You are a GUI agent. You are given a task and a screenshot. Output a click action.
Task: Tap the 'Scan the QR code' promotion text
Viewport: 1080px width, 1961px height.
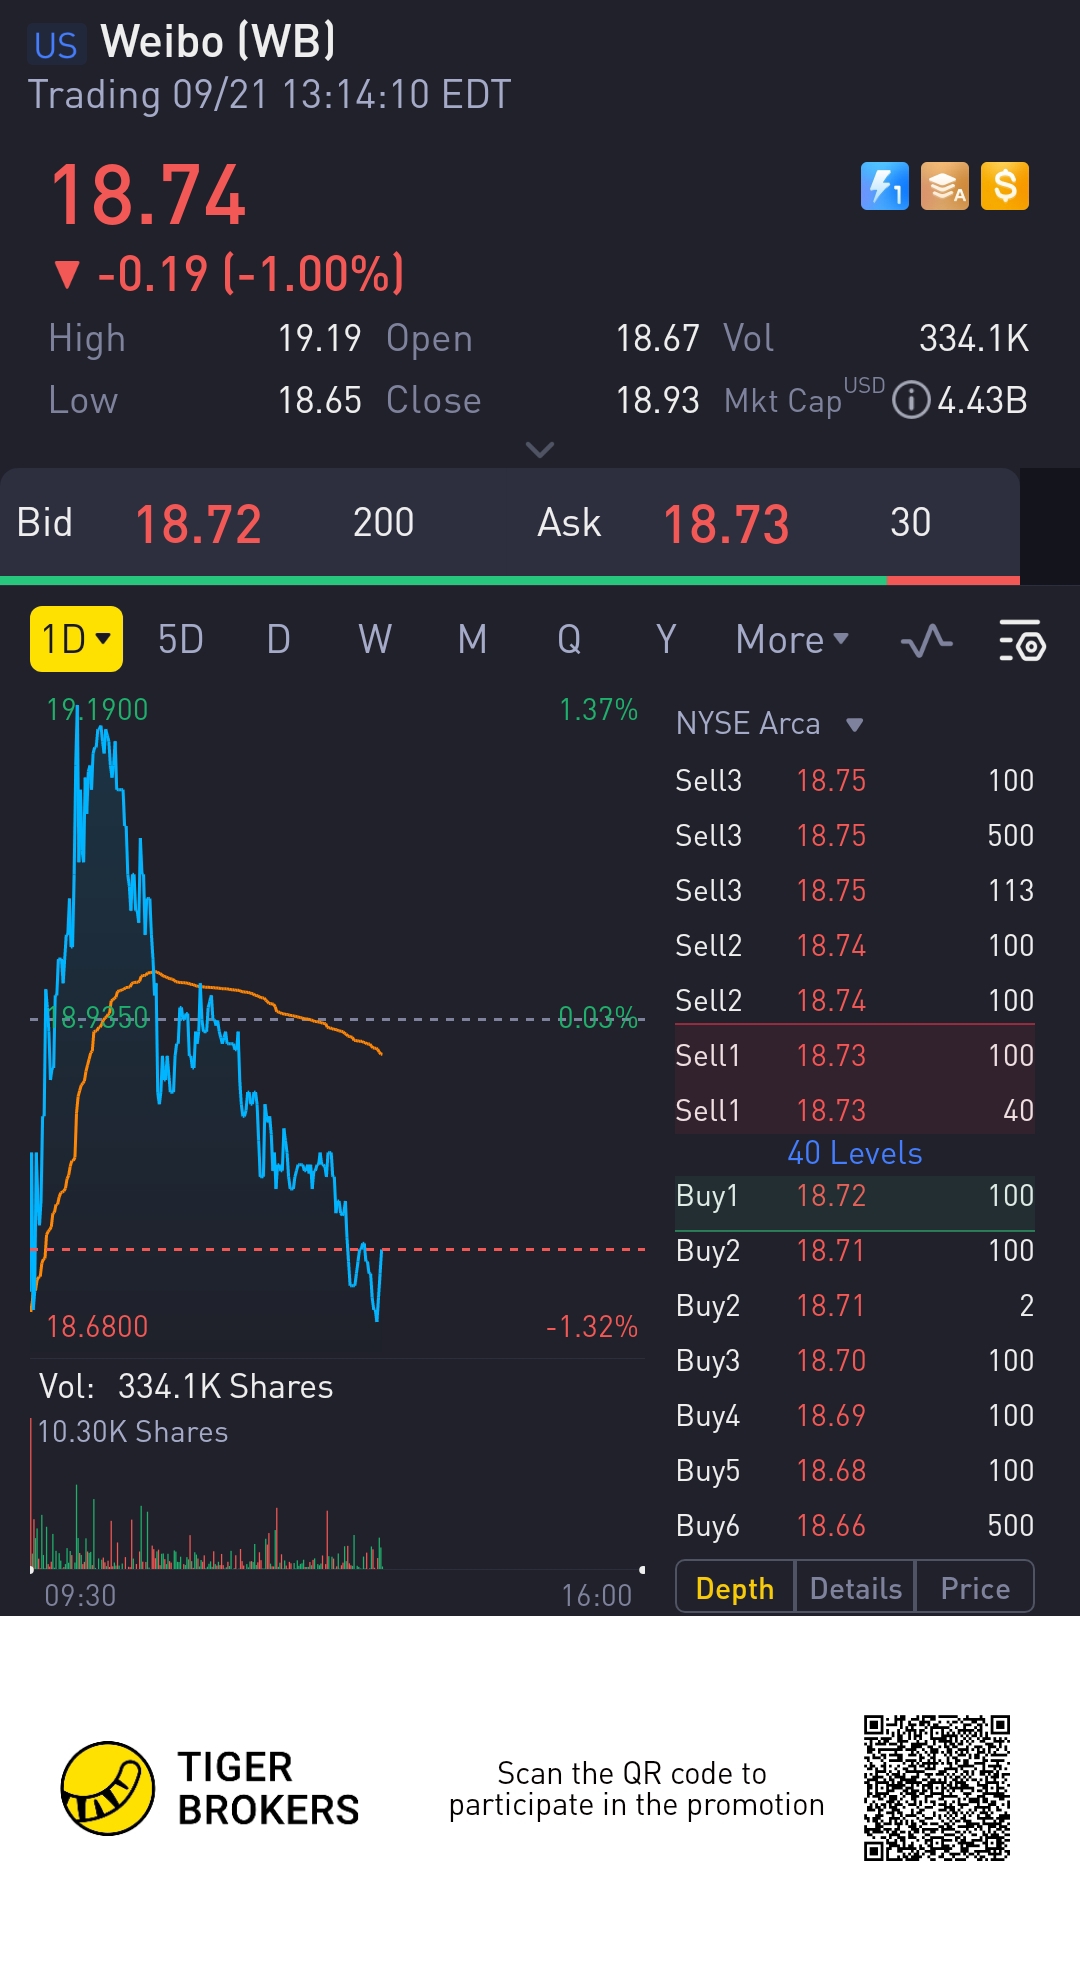pyautogui.click(x=636, y=1788)
